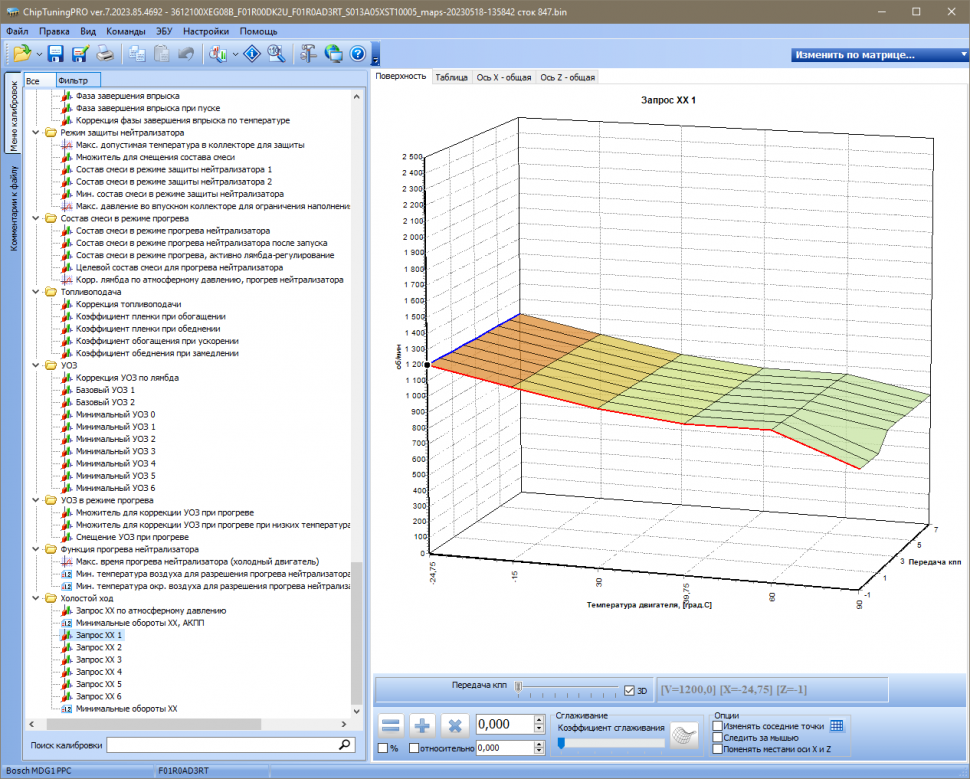Click the hammer settings tool icon
This screenshot has height=779, width=970.
307,54
